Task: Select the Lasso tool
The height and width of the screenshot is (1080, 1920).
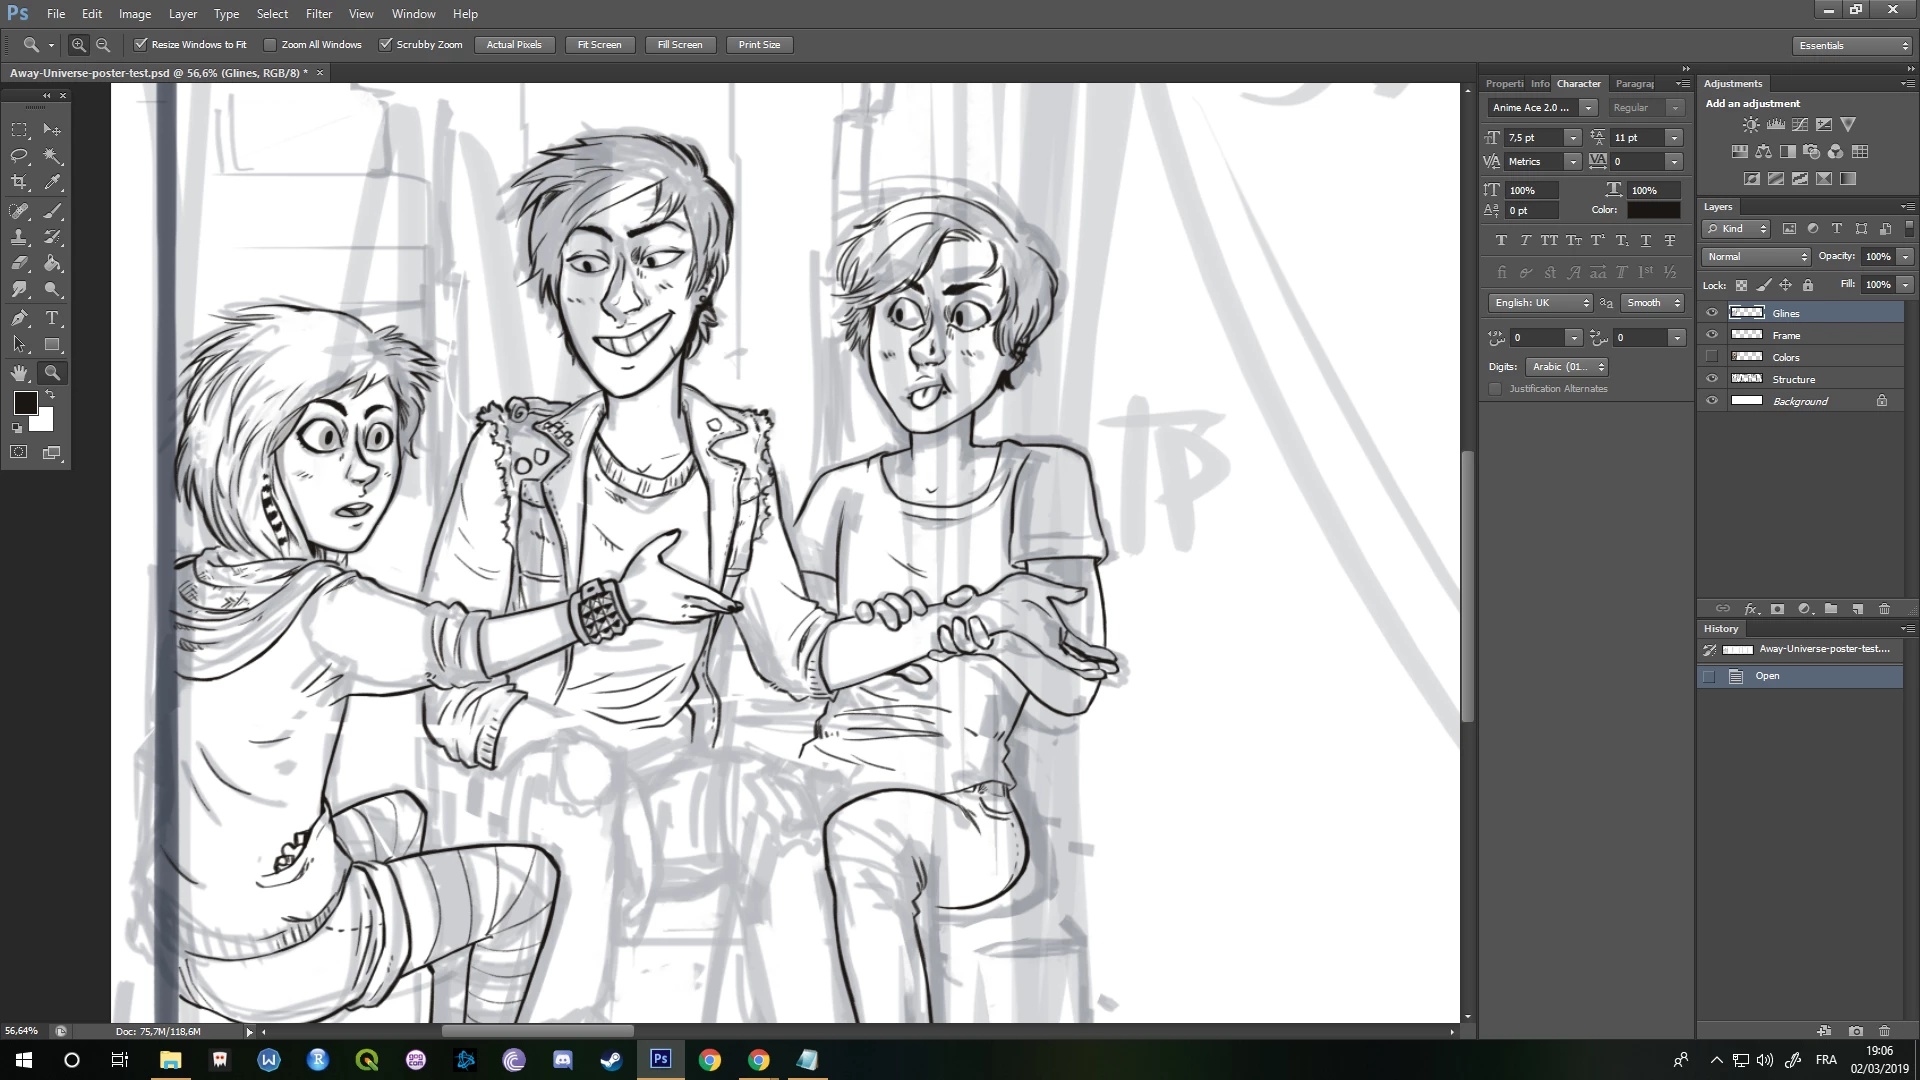Action: [x=19, y=156]
